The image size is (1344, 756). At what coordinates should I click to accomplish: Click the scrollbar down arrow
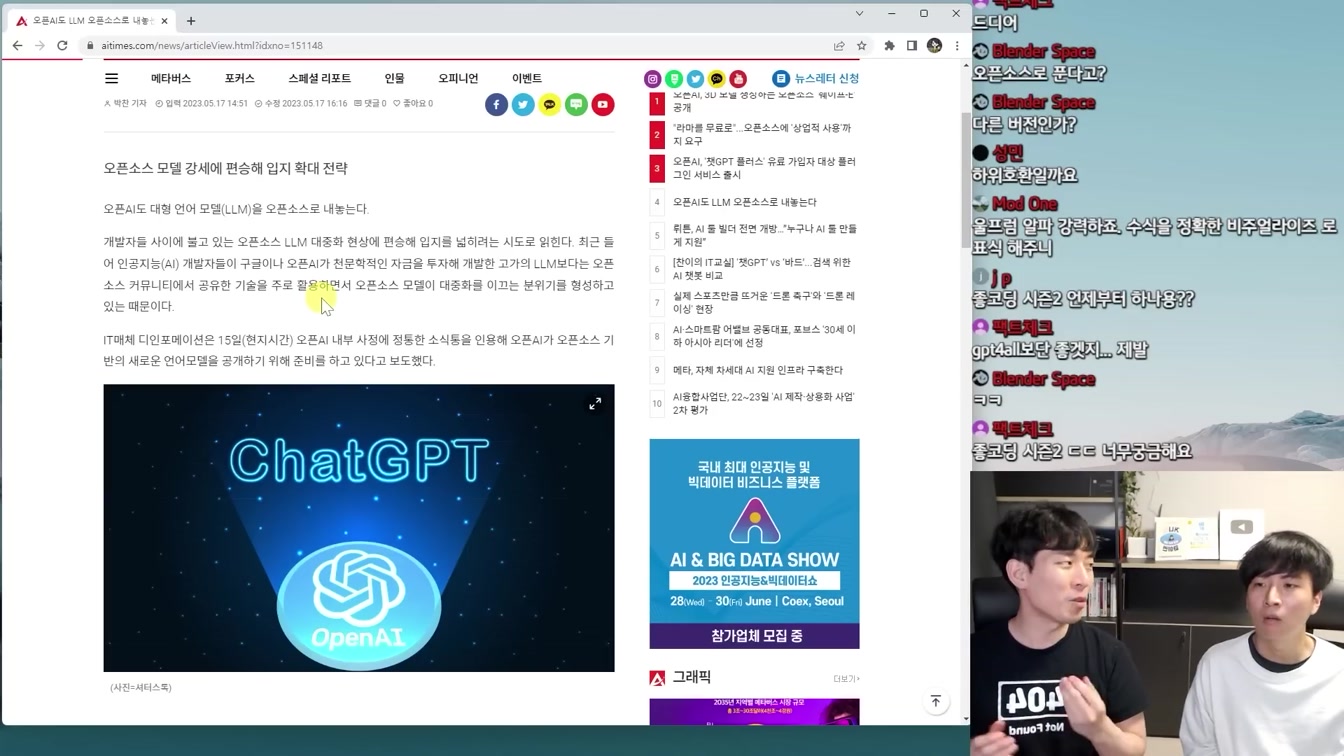click(965, 718)
